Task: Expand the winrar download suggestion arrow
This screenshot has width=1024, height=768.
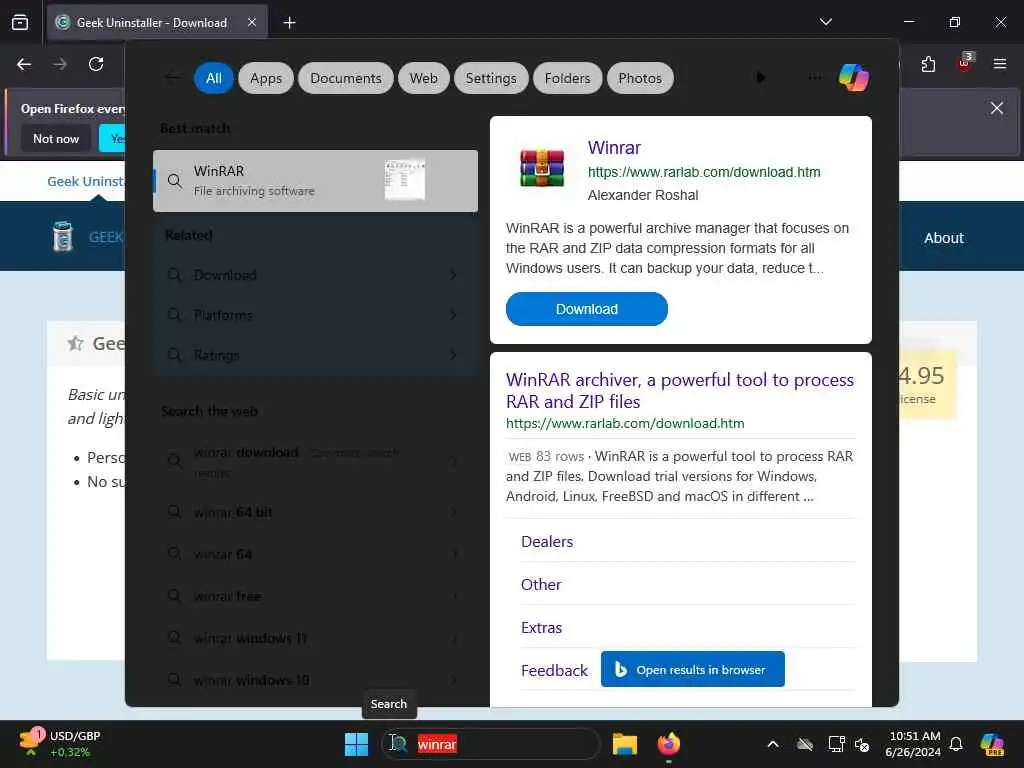Action: 453,461
